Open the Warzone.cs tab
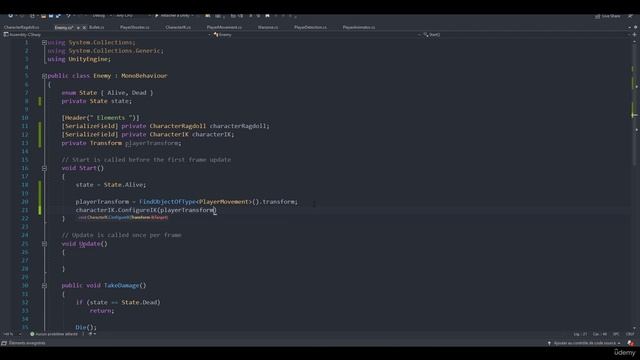The height and width of the screenshot is (360, 640). click(x=268, y=27)
